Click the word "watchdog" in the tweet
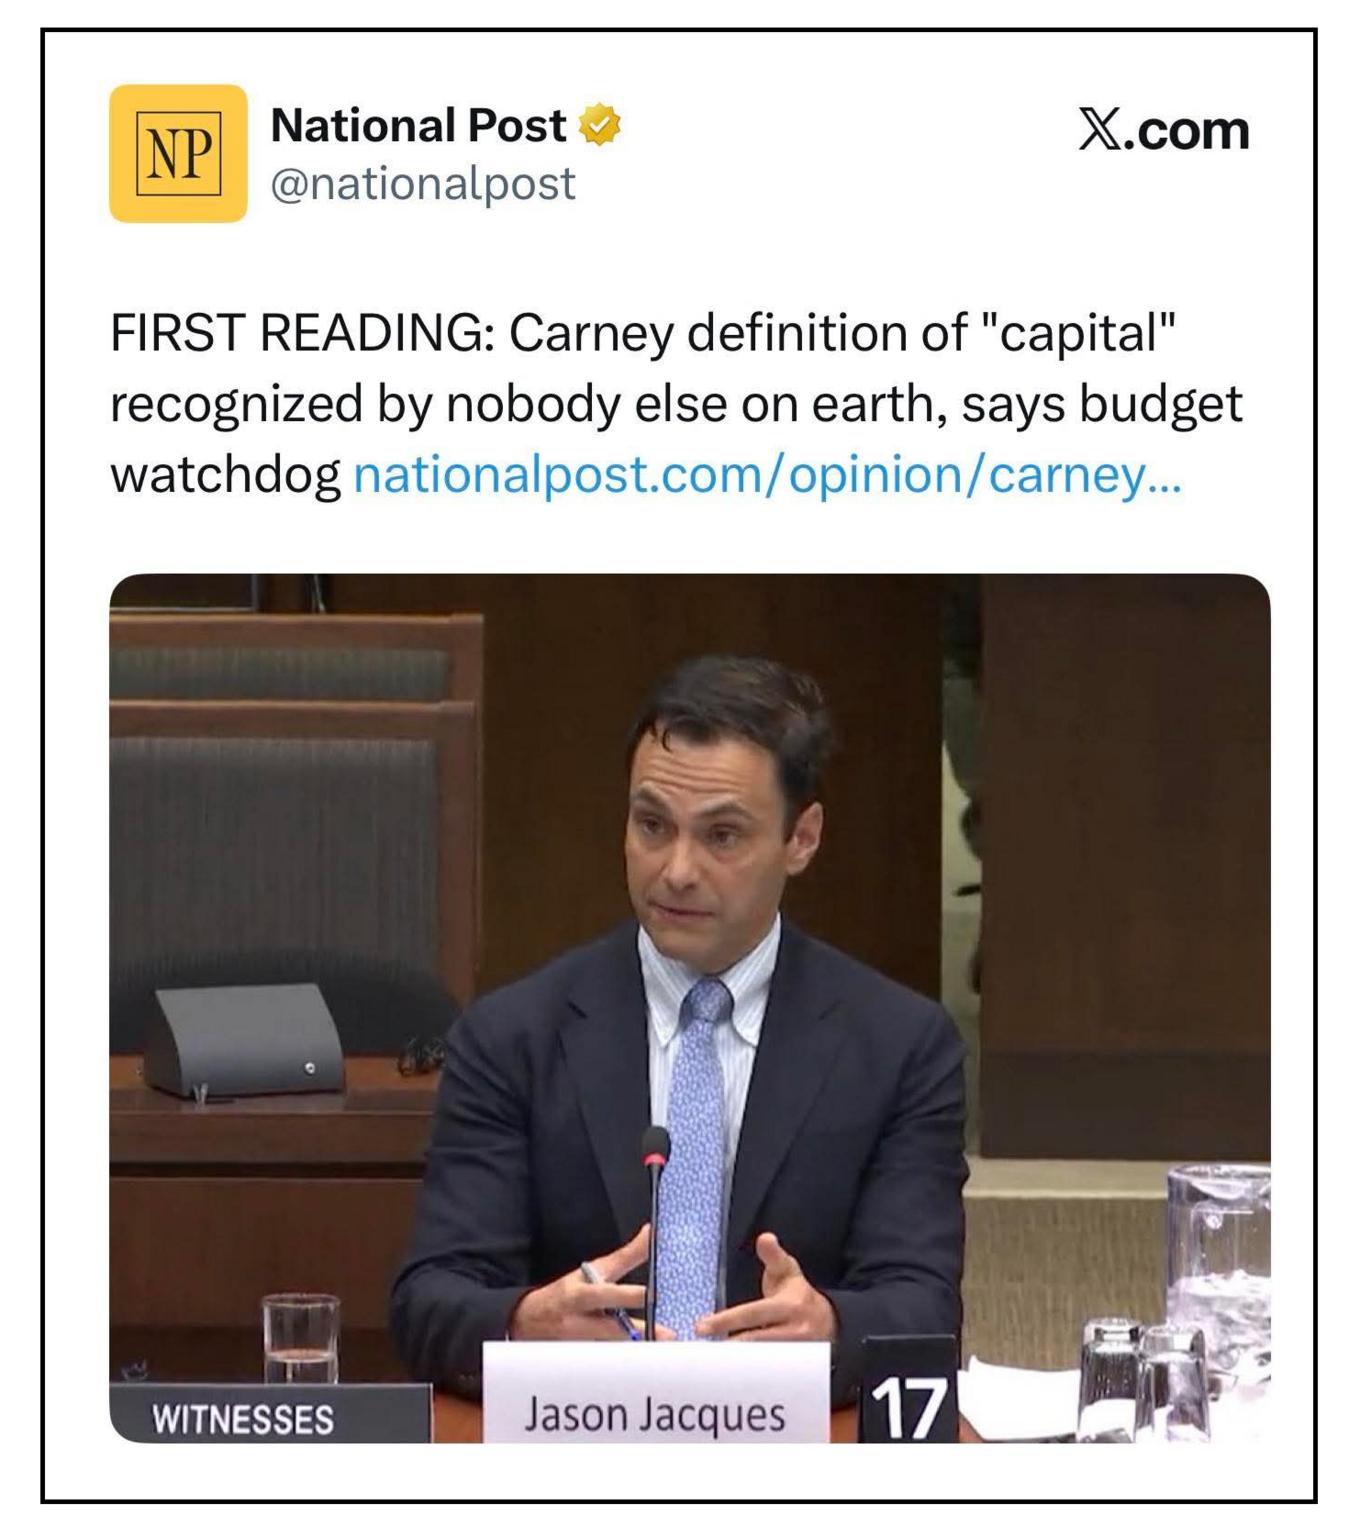Screen dimensions: 1349x1538 225,474
